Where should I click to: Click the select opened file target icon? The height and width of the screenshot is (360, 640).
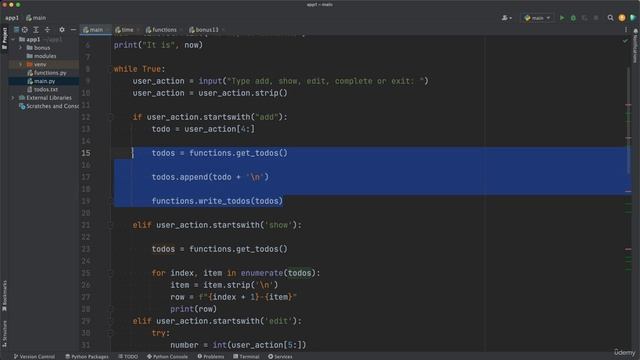coord(25,30)
